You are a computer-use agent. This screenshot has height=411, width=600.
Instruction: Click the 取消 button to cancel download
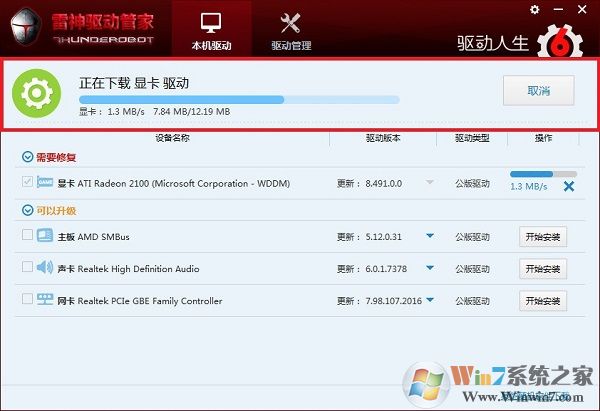coord(538,91)
